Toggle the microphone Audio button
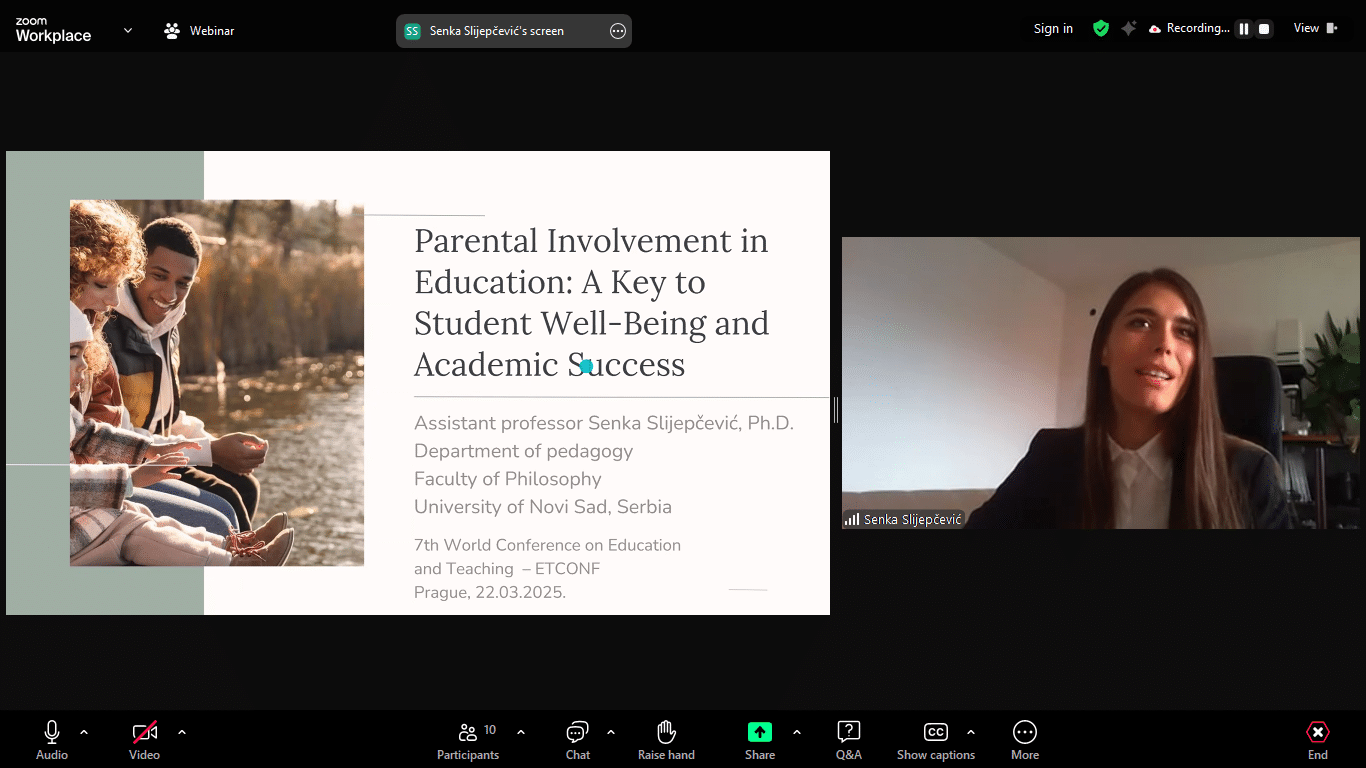Image resolution: width=1366 pixels, height=768 pixels. click(x=52, y=740)
